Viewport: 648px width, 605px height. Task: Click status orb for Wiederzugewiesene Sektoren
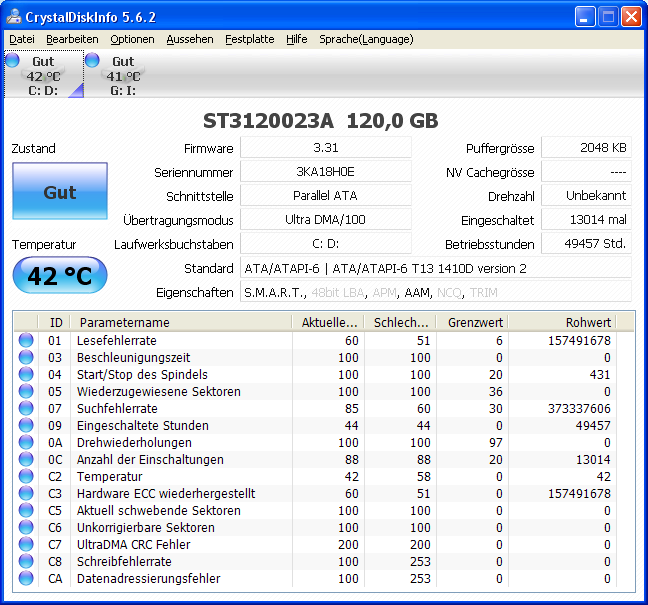pyautogui.click(x=26, y=391)
